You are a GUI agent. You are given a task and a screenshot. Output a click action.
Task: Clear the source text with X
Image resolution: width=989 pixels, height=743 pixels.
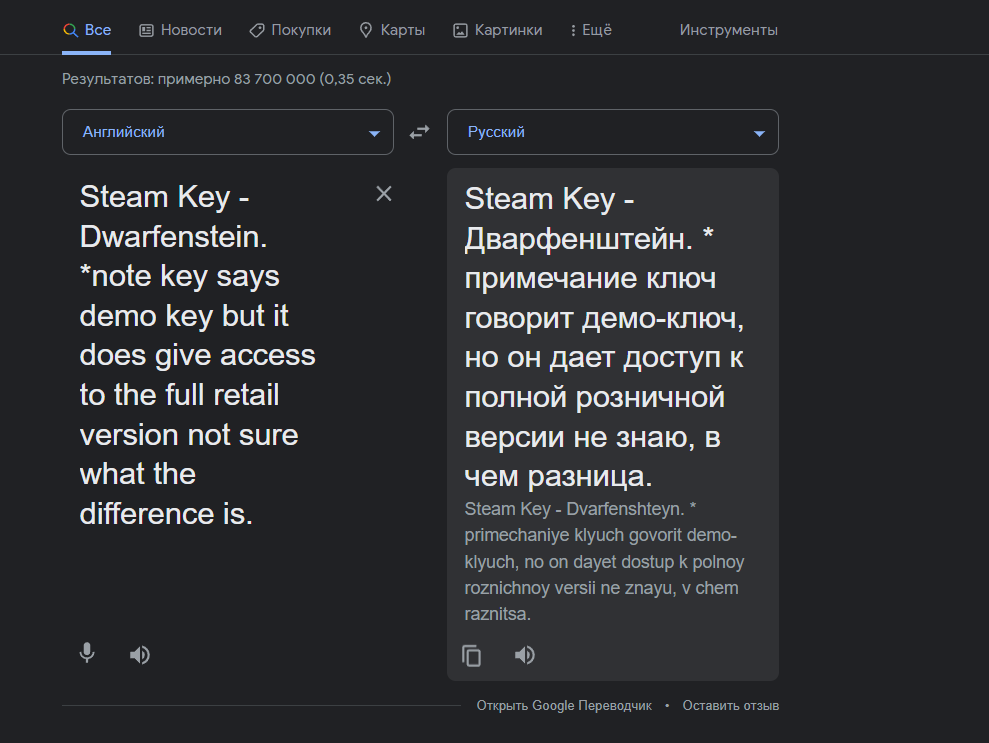click(x=383, y=194)
